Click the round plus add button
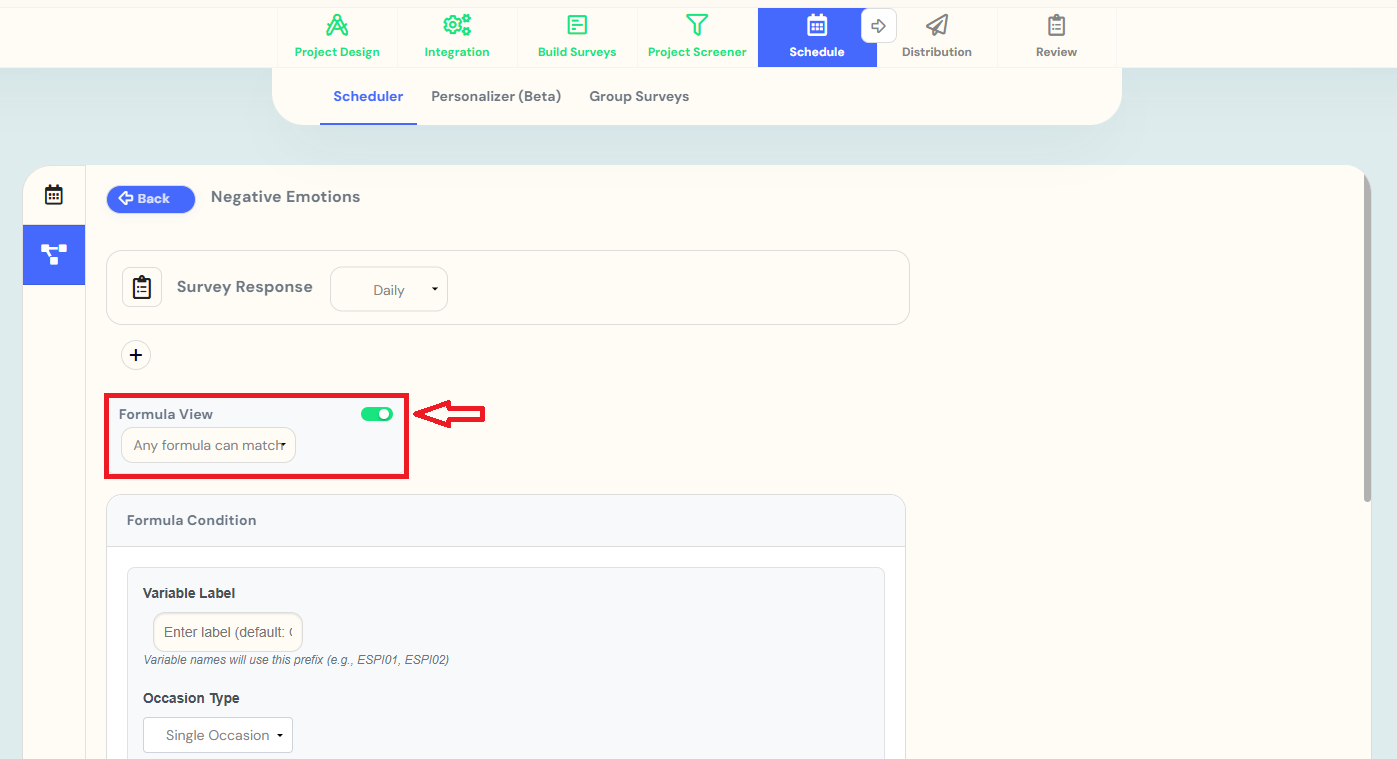 pos(136,355)
